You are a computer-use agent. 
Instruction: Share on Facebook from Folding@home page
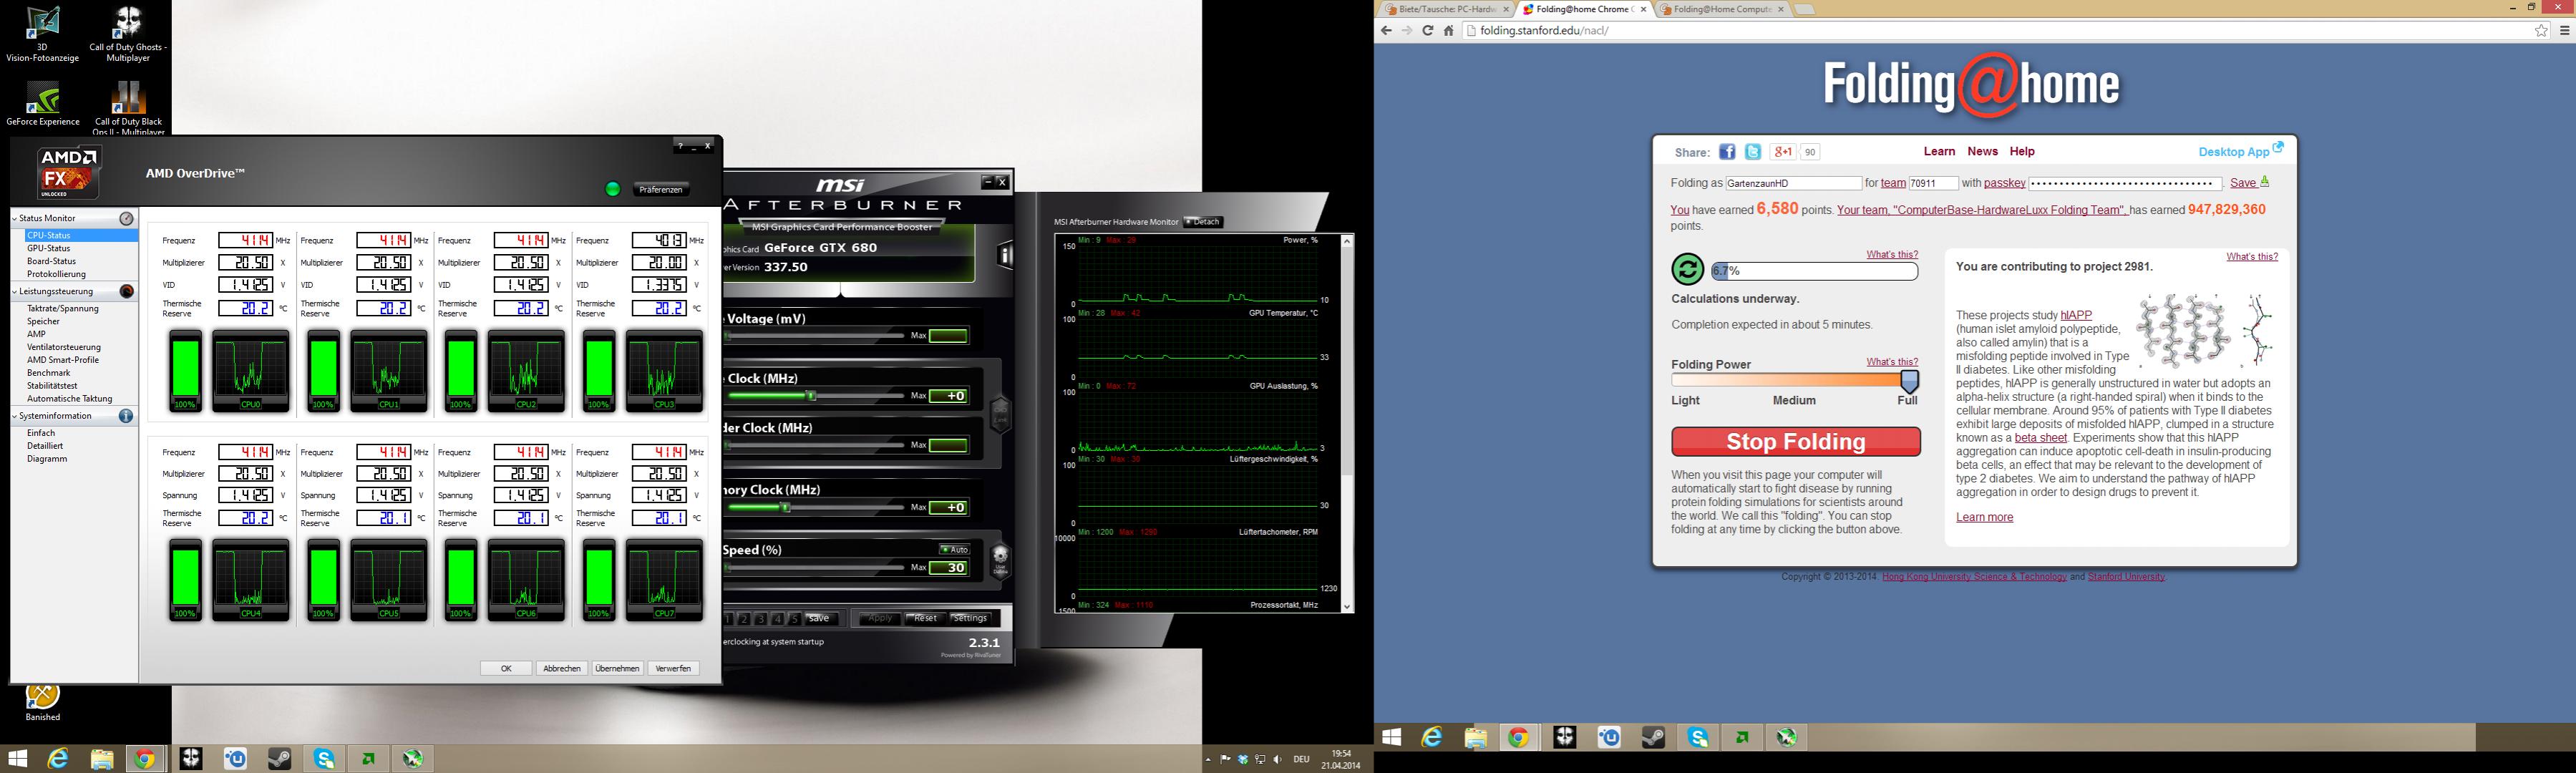coord(1727,152)
